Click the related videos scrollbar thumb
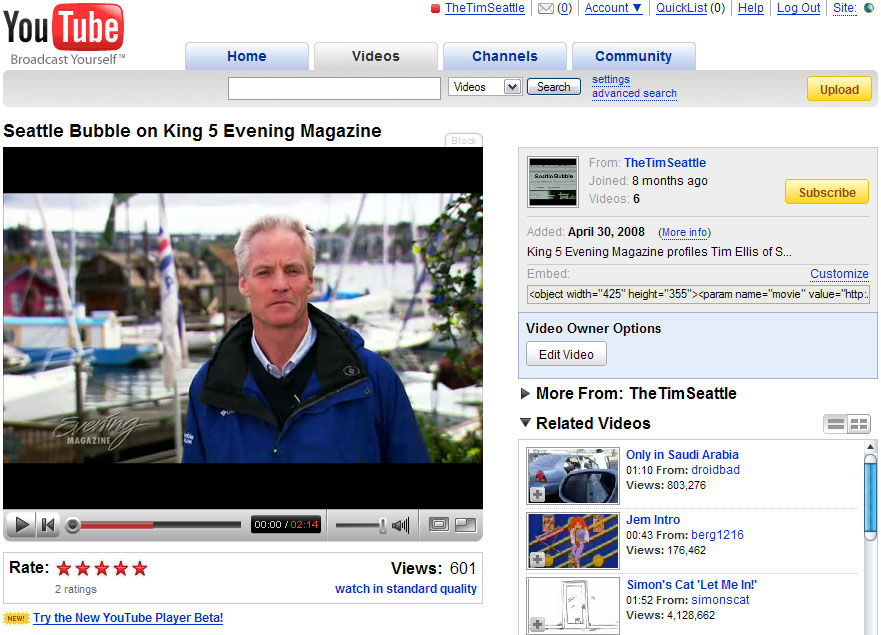This screenshot has width=881, height=635. coord(870,497)
